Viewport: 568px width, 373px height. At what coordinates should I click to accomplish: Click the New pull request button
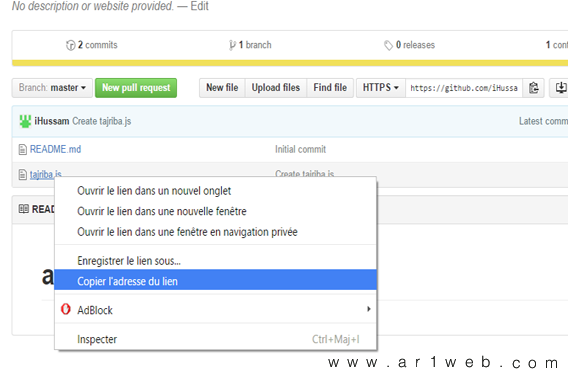coord(136,88)
